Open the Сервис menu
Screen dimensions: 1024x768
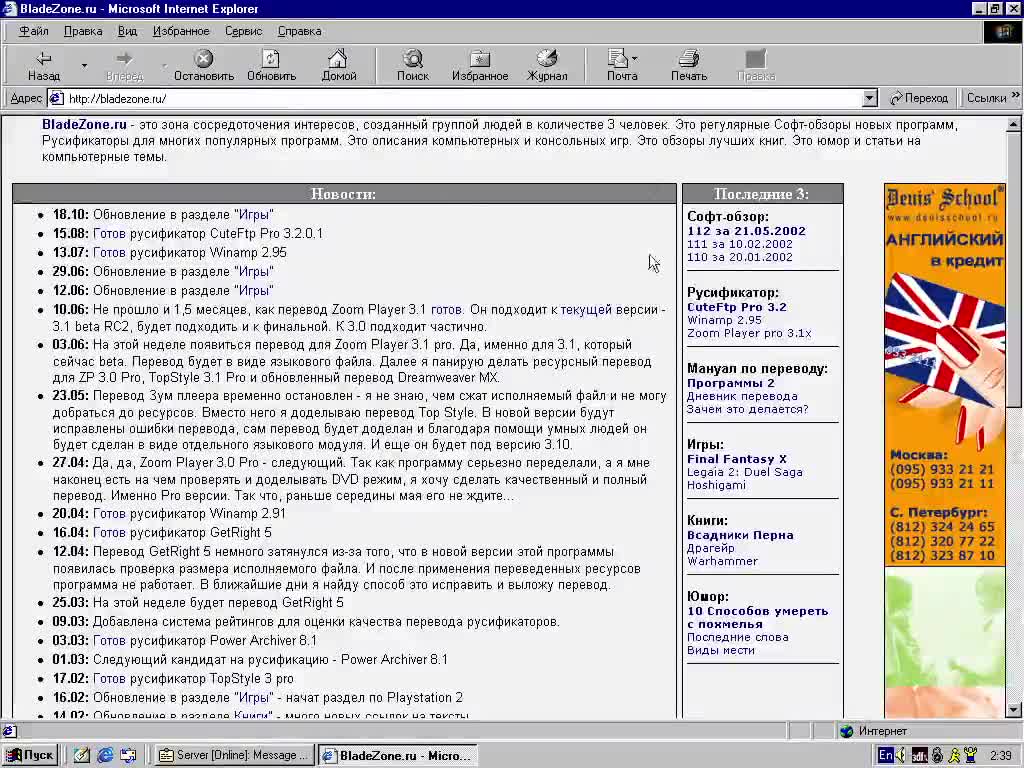coord(243,31)
